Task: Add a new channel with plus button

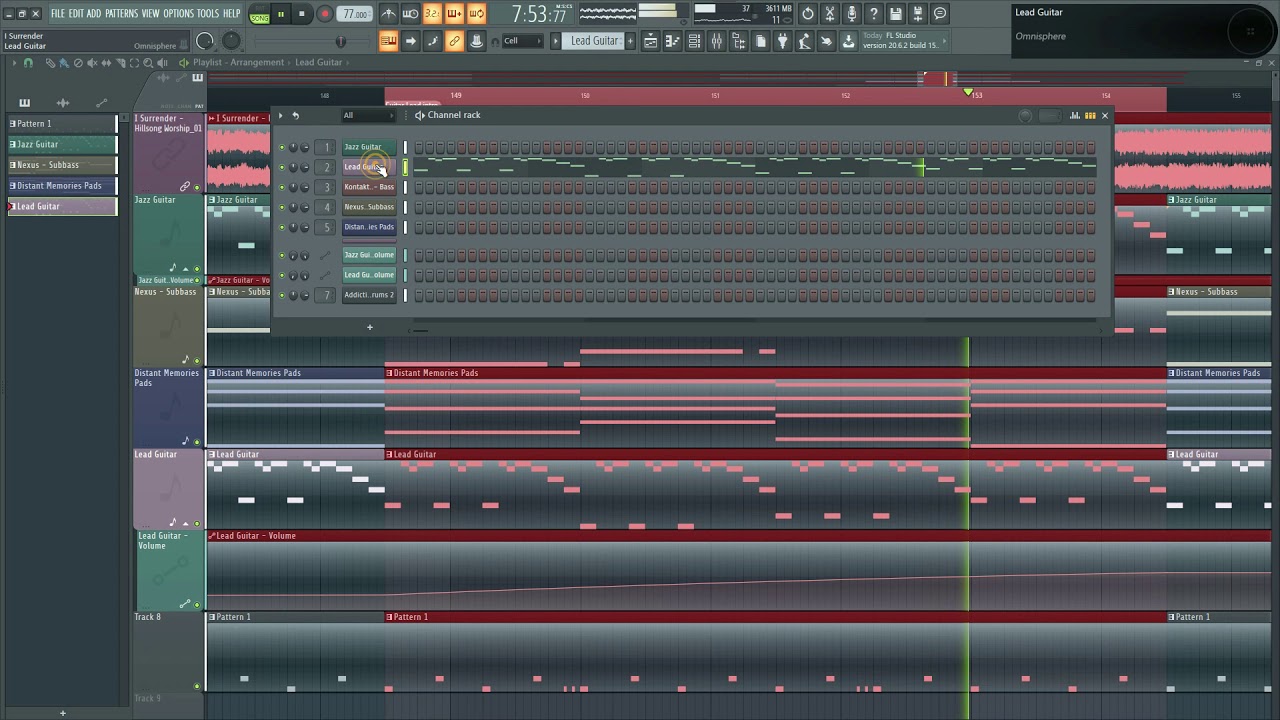Action: point(369,327)
